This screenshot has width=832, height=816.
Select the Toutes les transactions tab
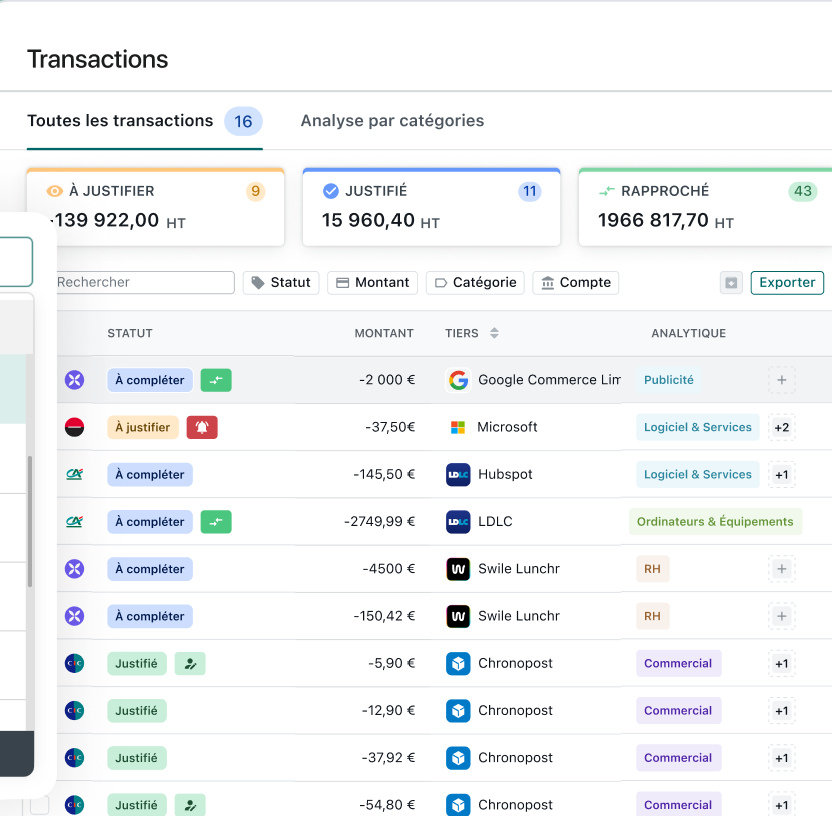pos(120,121)
